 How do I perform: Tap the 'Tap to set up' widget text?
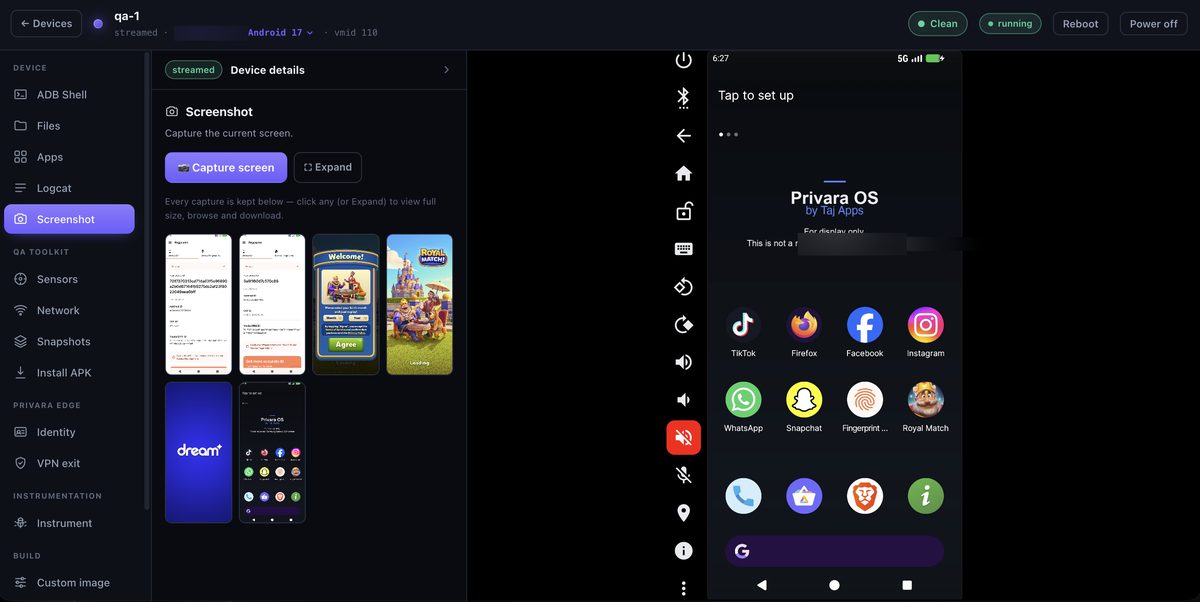pos(756,95)
